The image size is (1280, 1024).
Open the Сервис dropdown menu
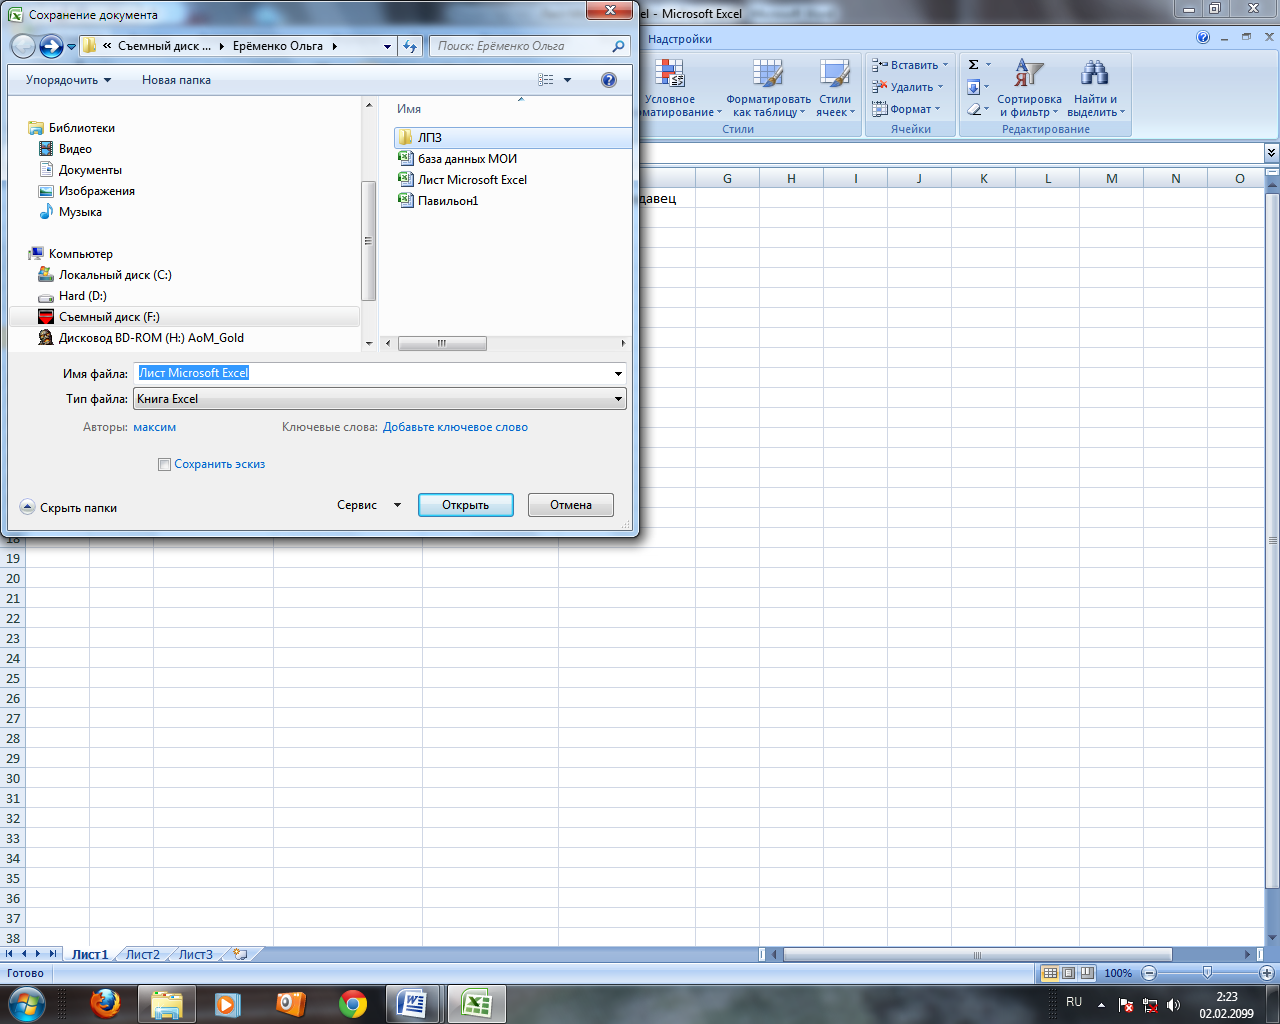click(x=369, y=505)
